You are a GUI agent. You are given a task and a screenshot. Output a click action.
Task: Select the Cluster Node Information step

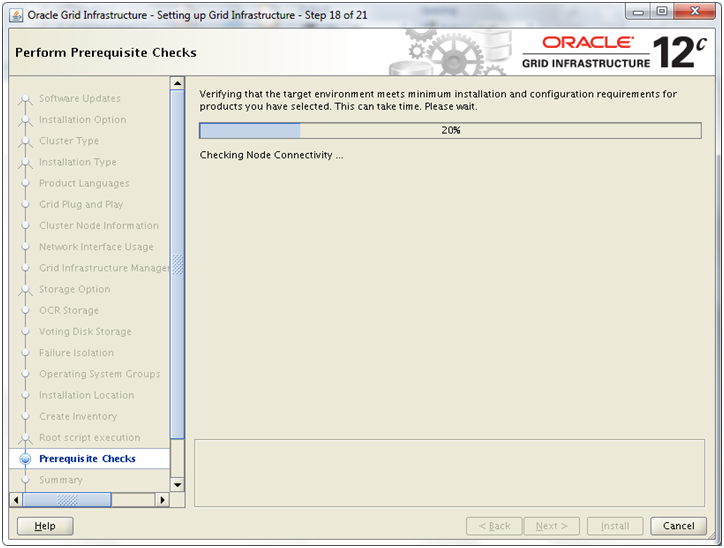click(99, 226)
